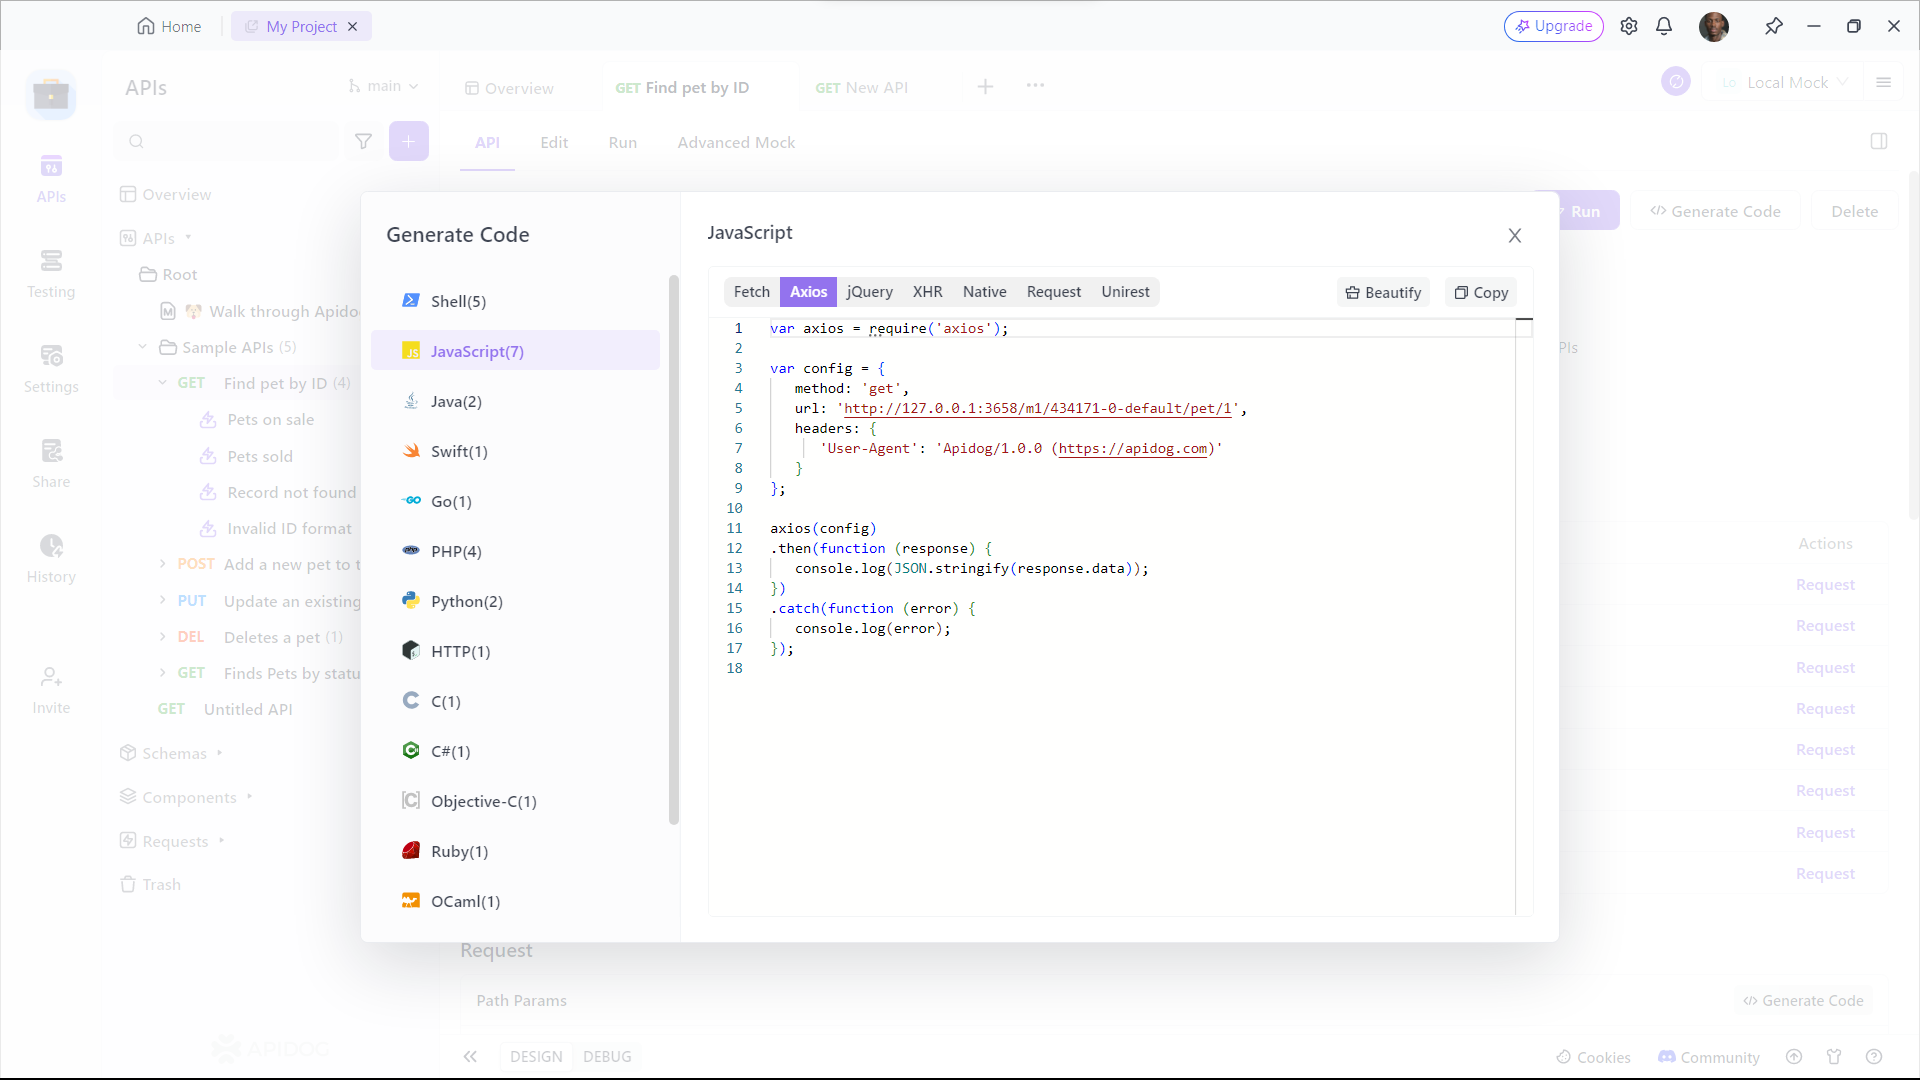1920x1080 pixels.
Task: Click the JavaScript language icon
Action: [x=411, y=351]
